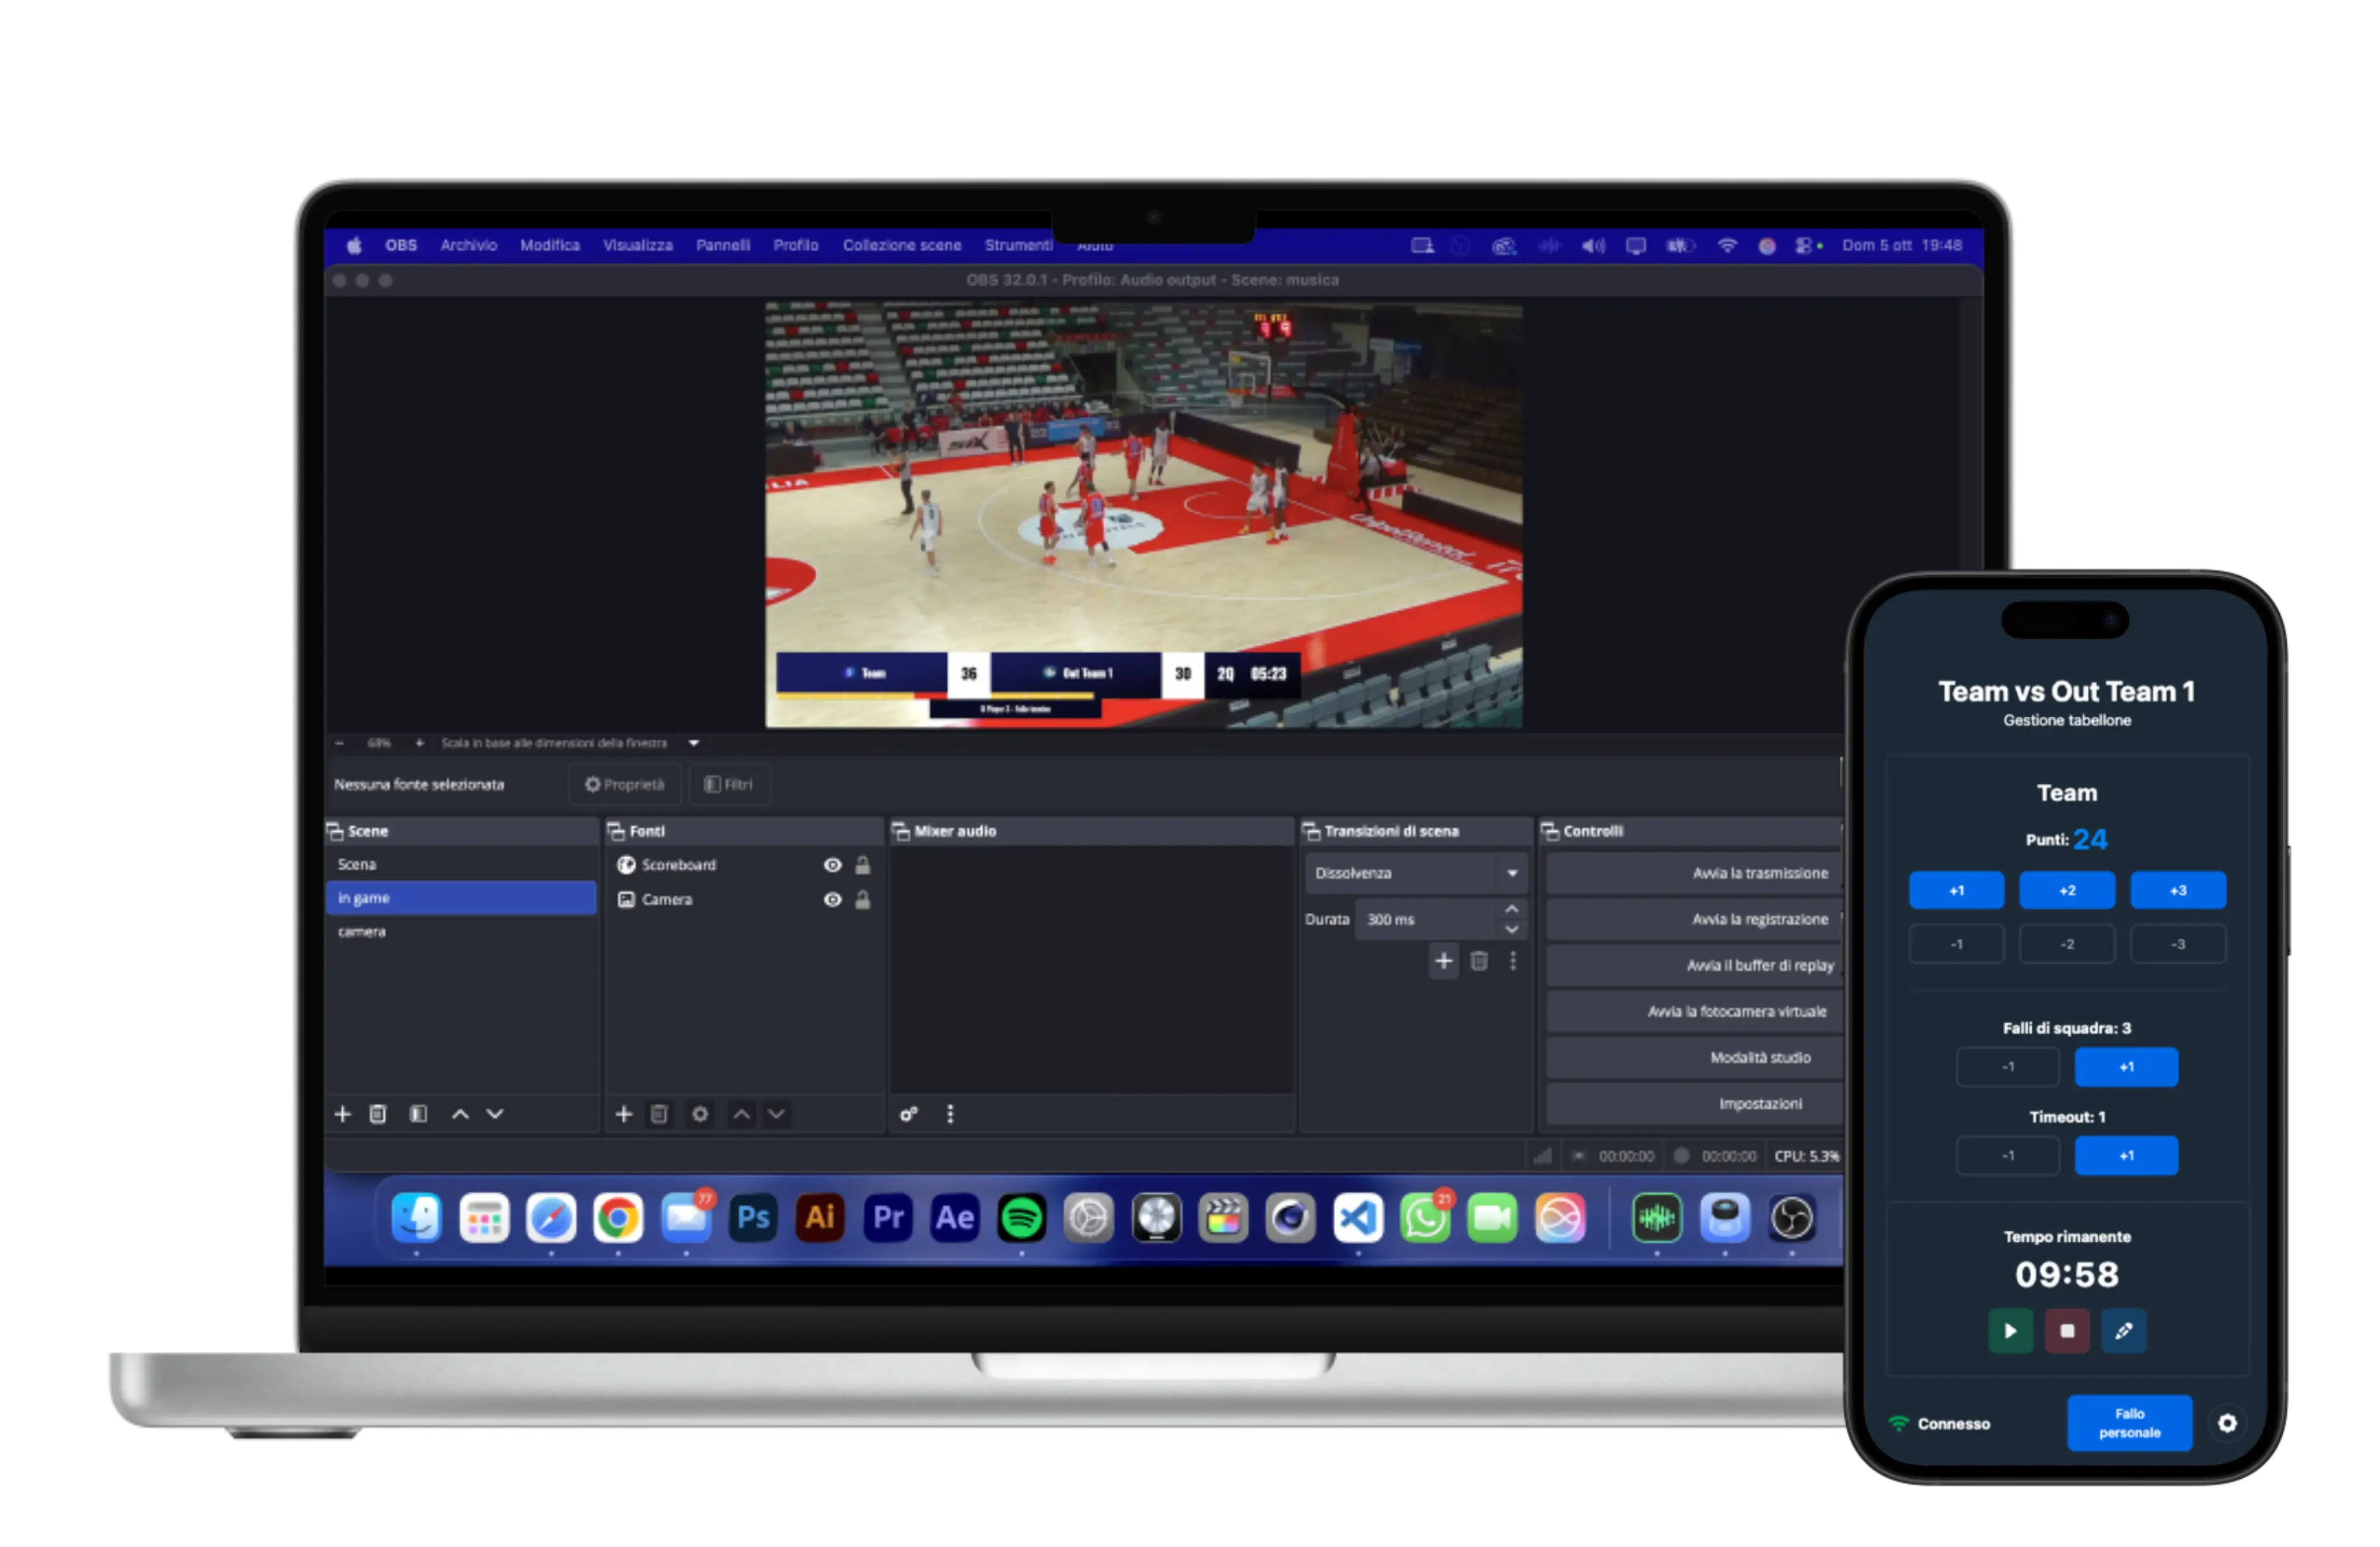Viewport: 2380px width, 1547px height.
Task: Start the remaining time clock on phone
Action: (x=2010, y=1330)
